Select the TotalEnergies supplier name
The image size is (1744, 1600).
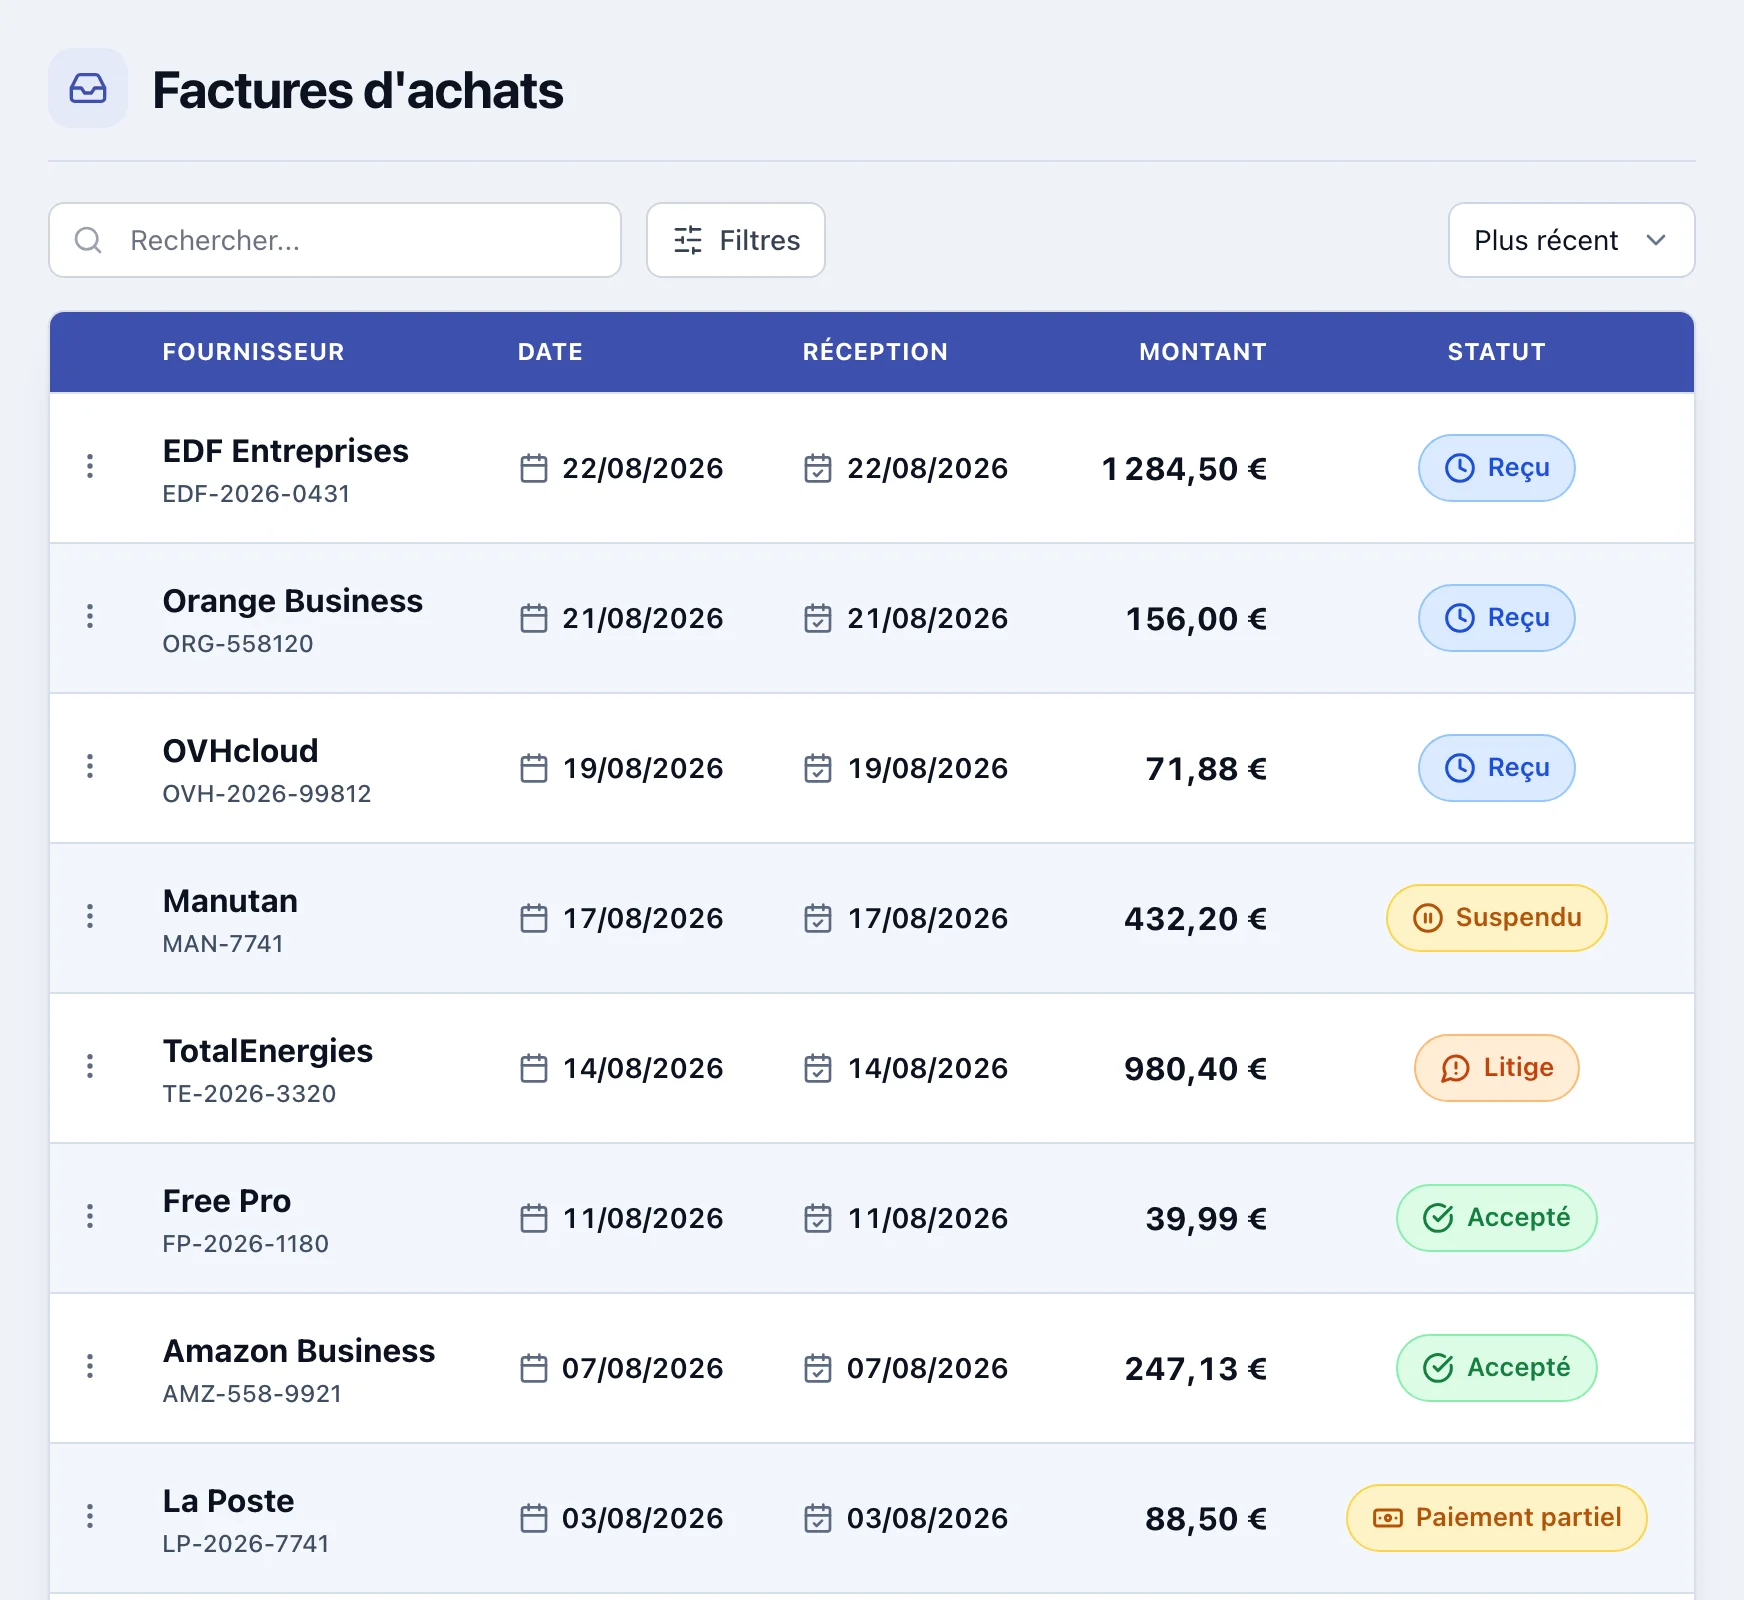tap(268, 1051)
